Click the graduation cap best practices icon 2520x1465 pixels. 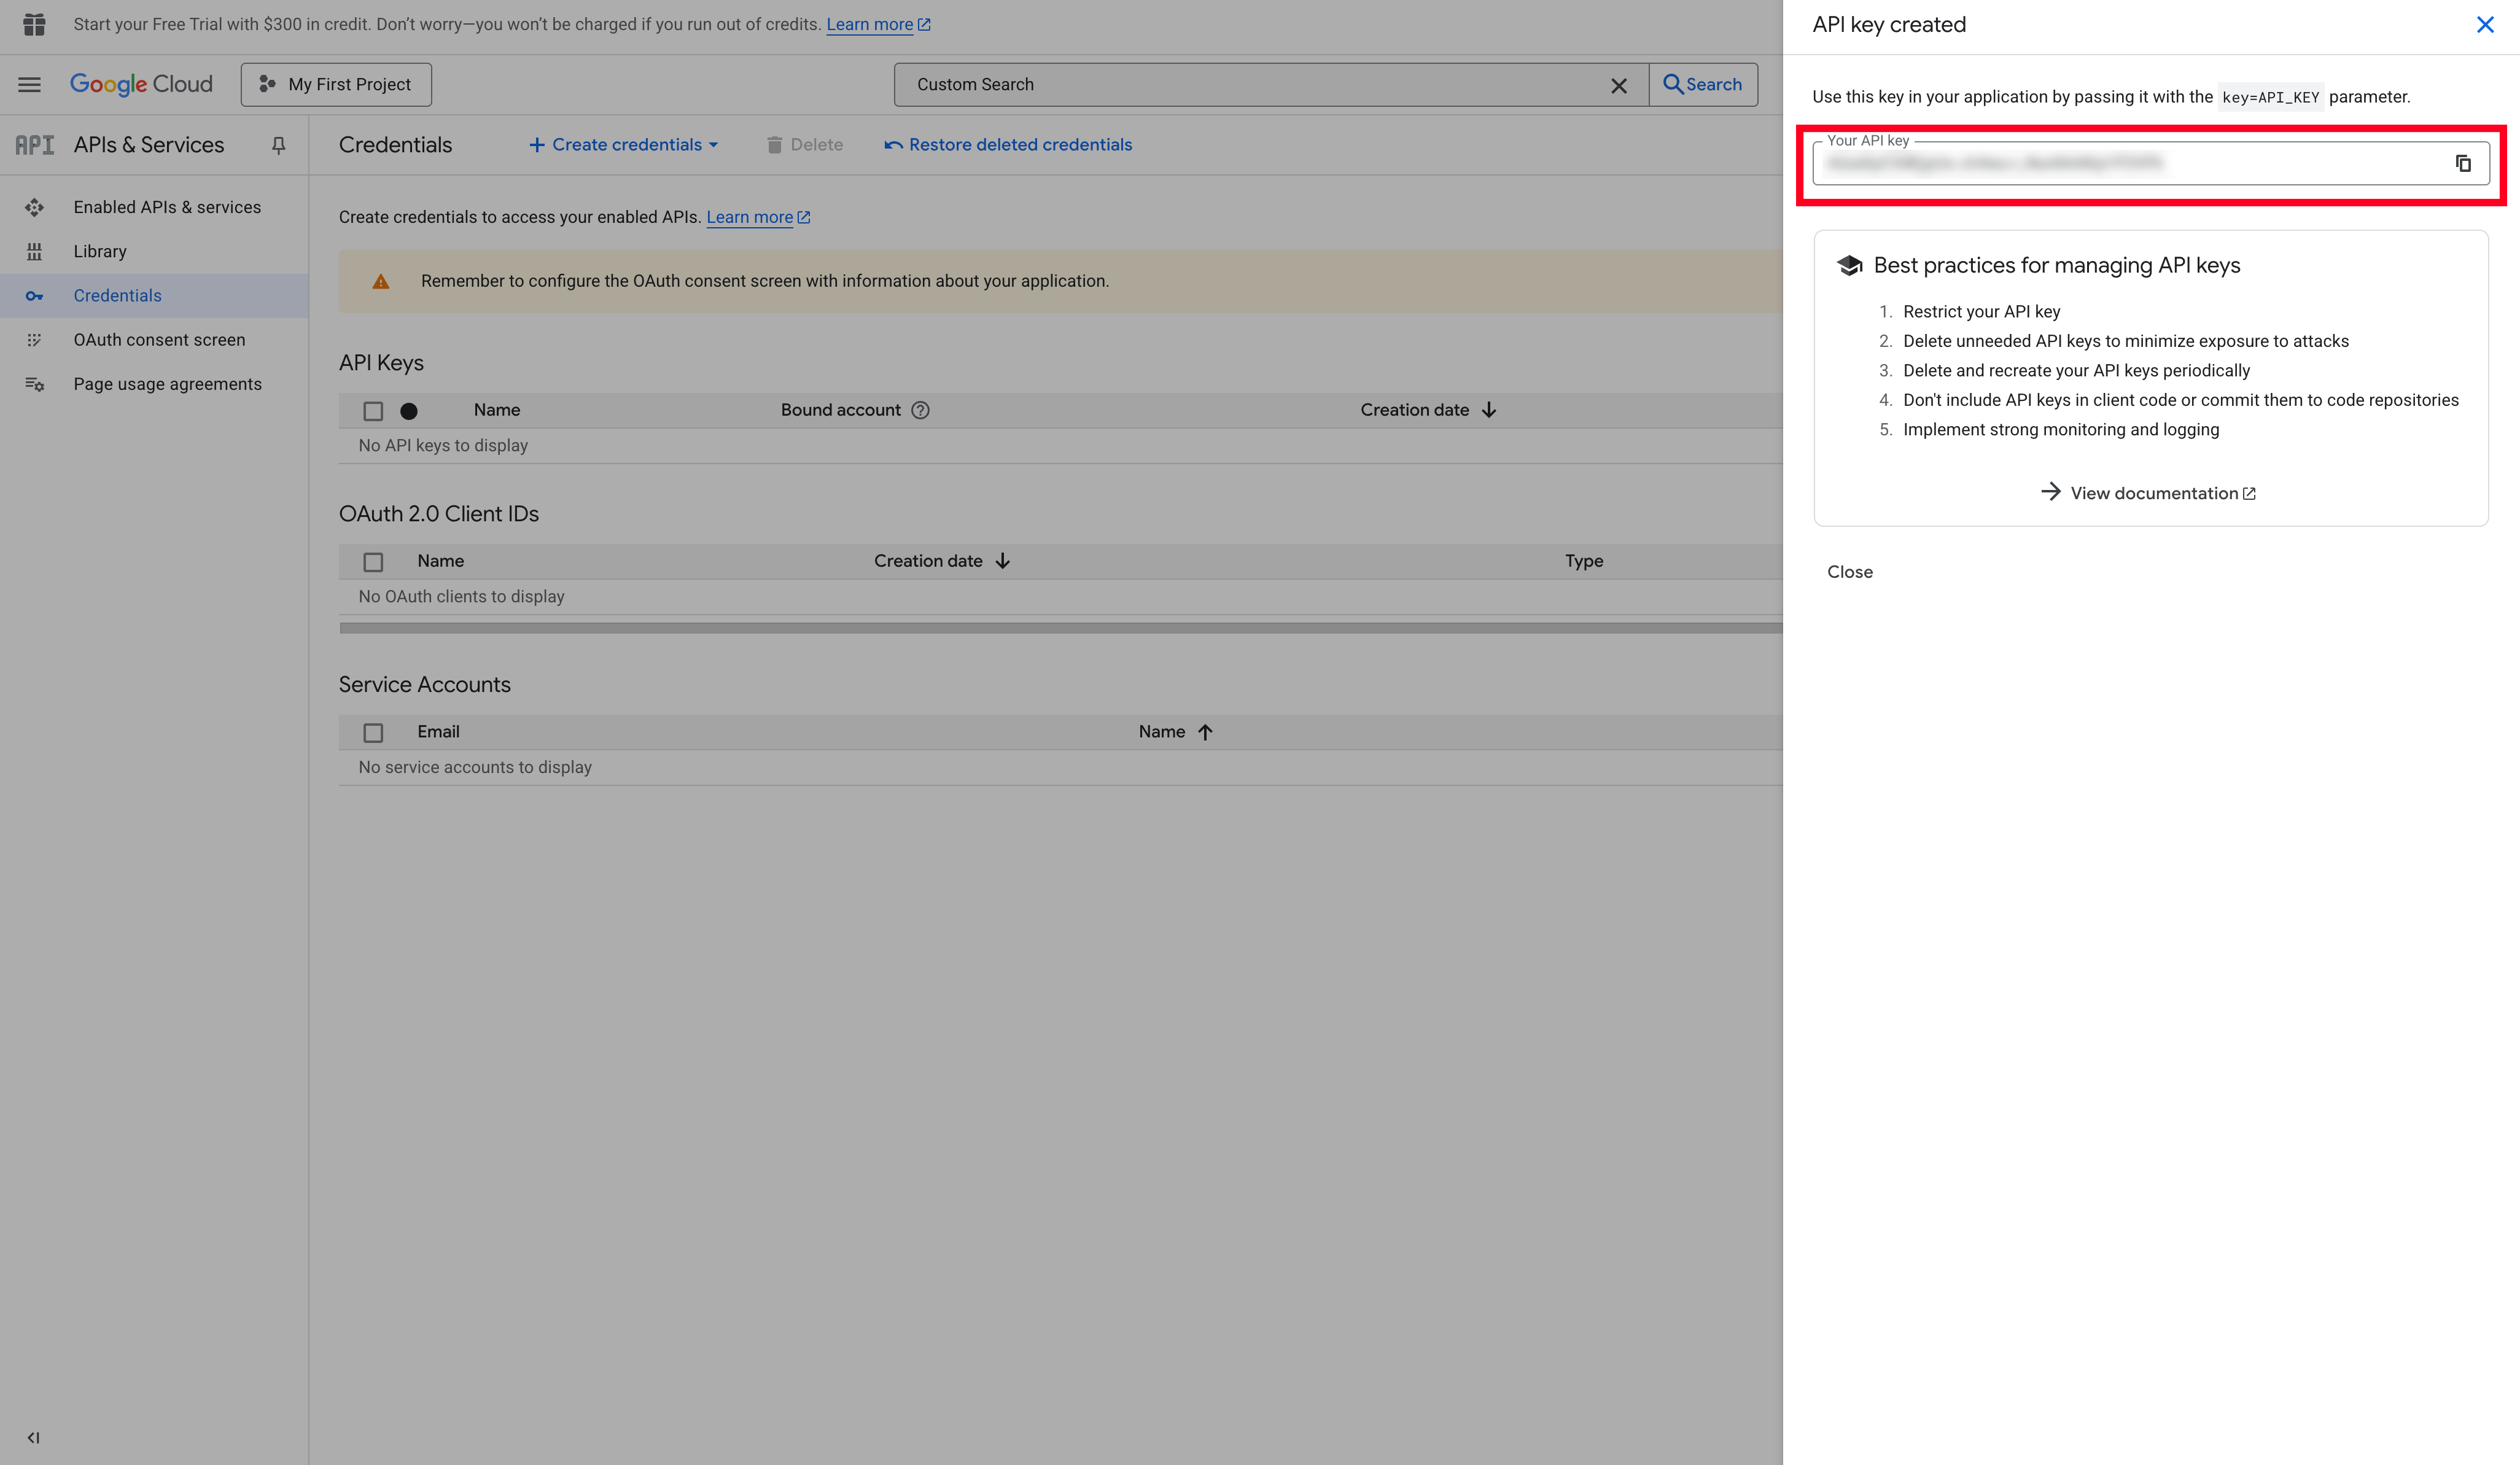point(1850,265)
